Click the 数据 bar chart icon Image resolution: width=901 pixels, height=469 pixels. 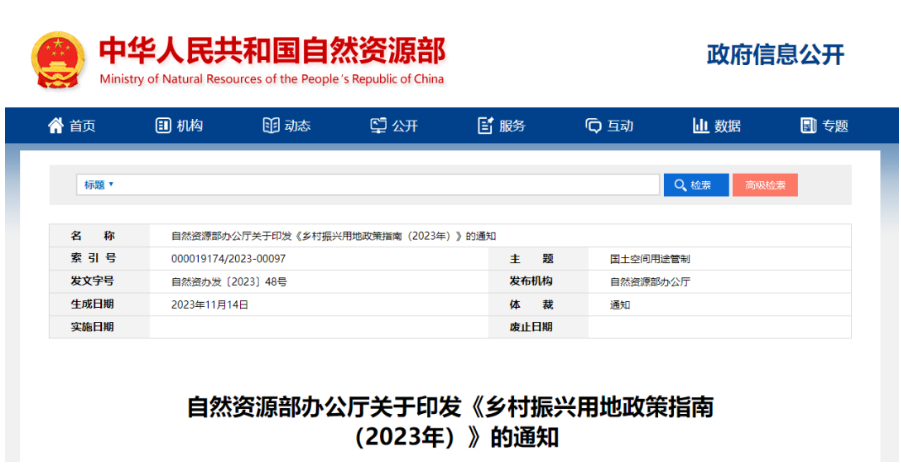pos(700,126)
